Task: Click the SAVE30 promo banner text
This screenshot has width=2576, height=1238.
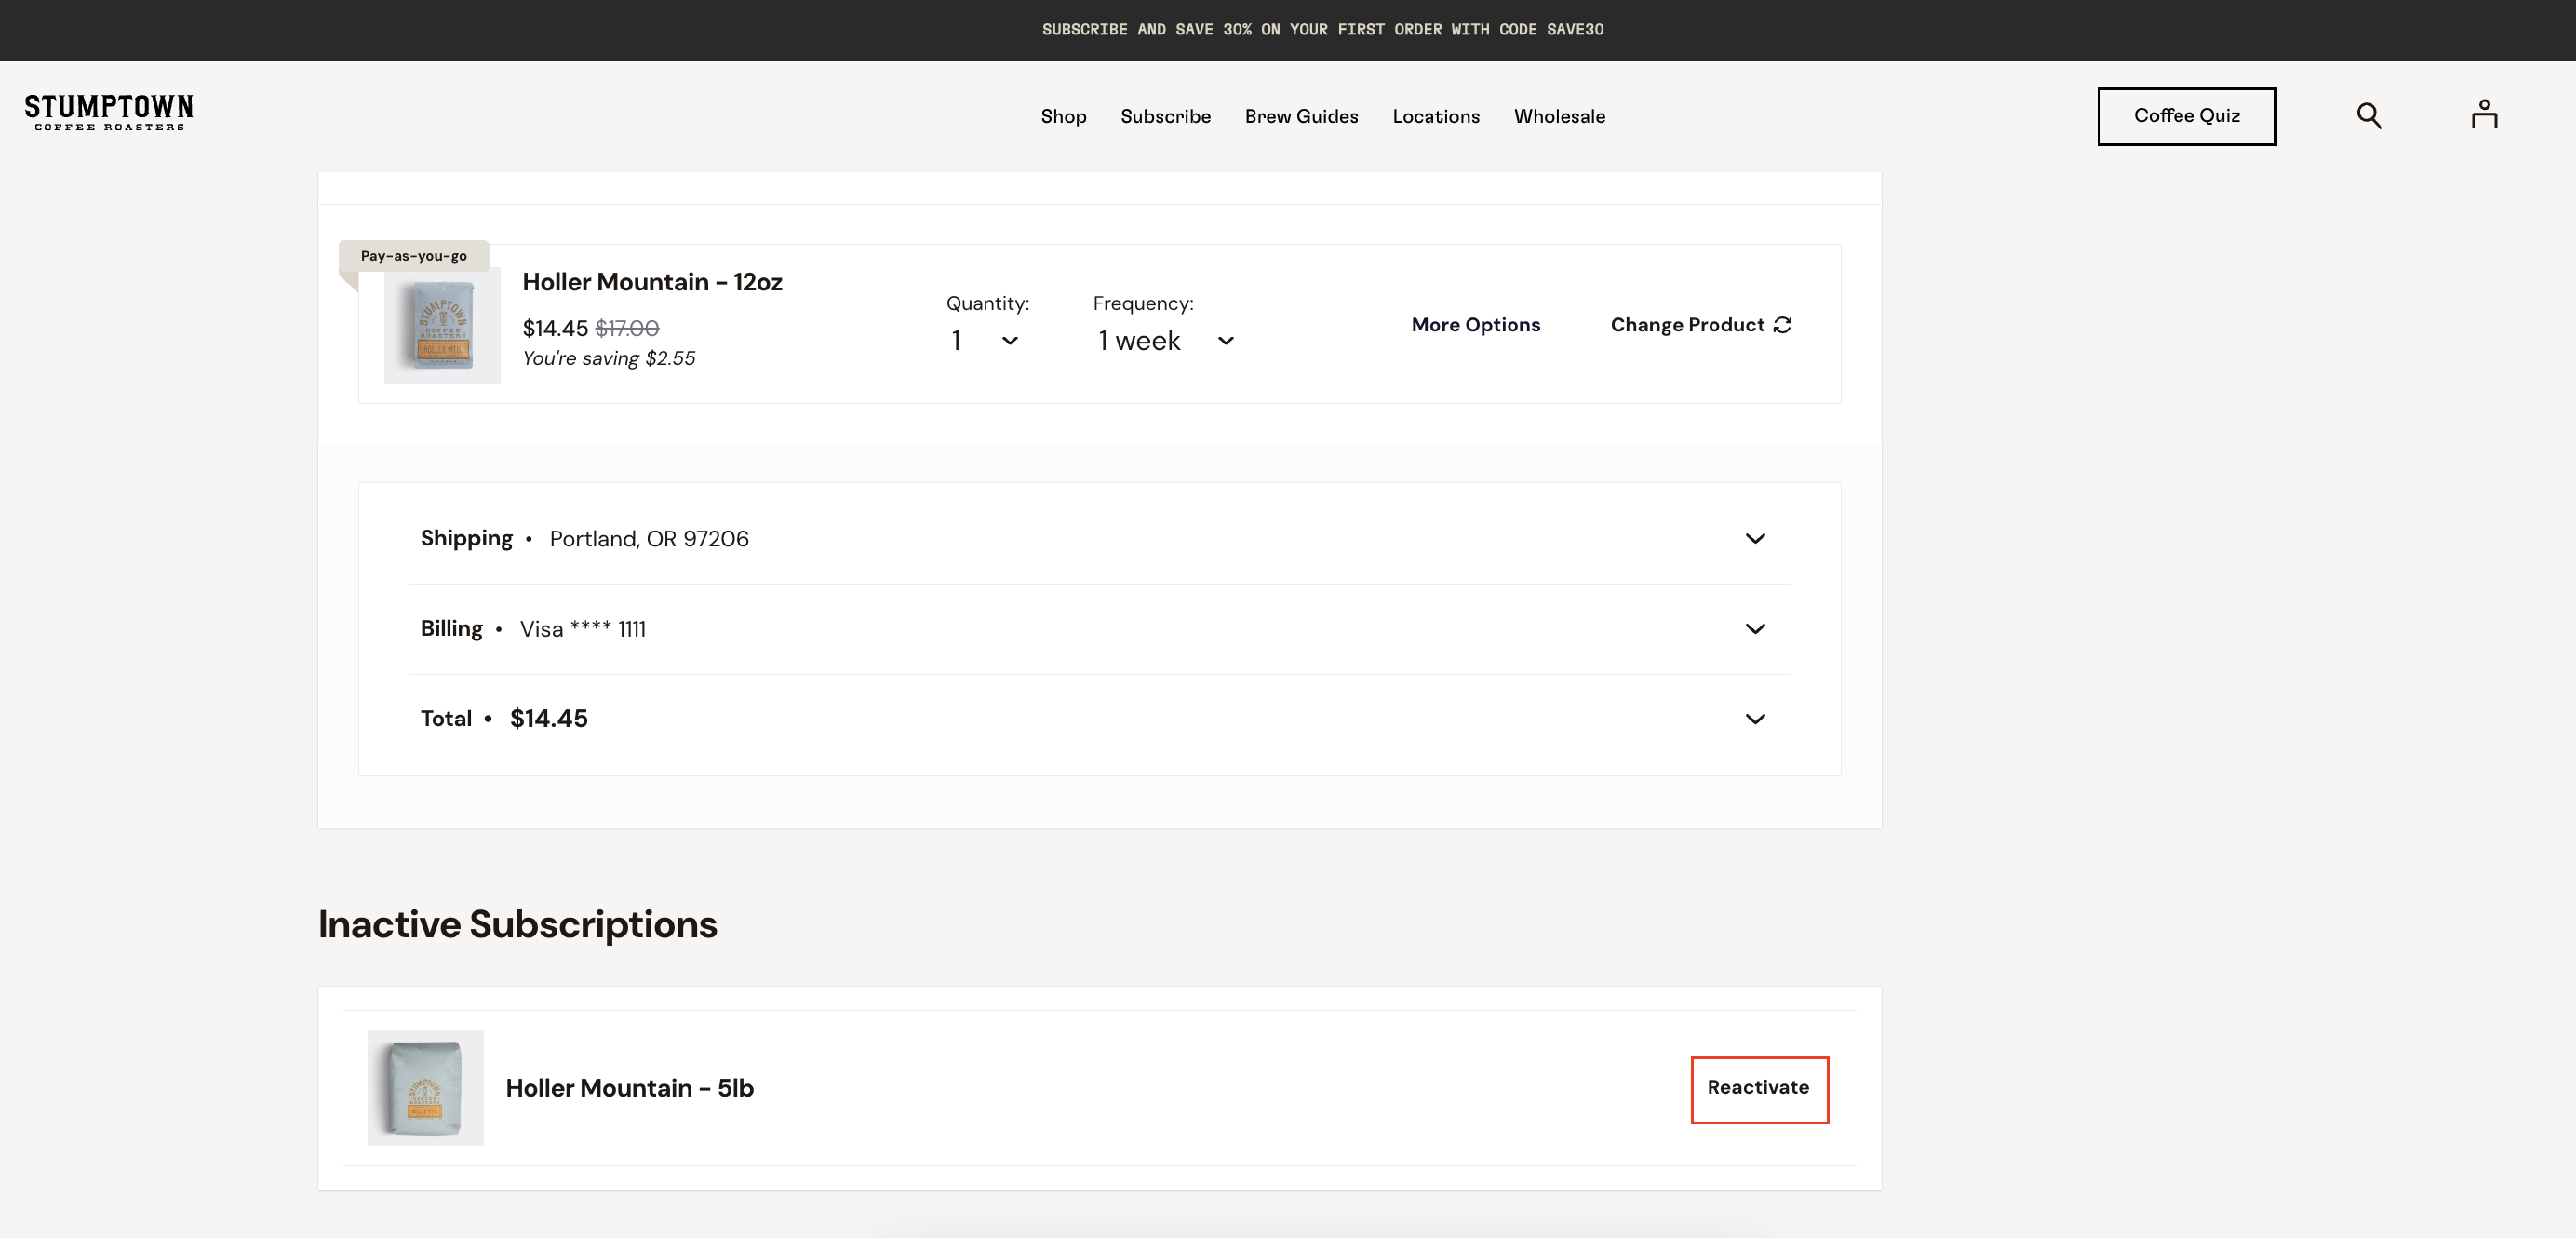Action: [x=1322, y=30]
